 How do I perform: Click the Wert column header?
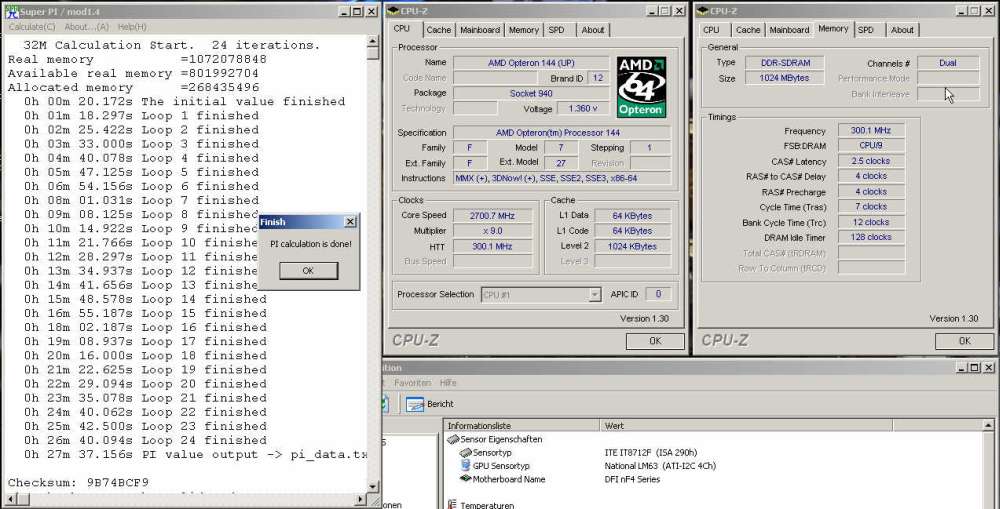click(x=746, y=425)
